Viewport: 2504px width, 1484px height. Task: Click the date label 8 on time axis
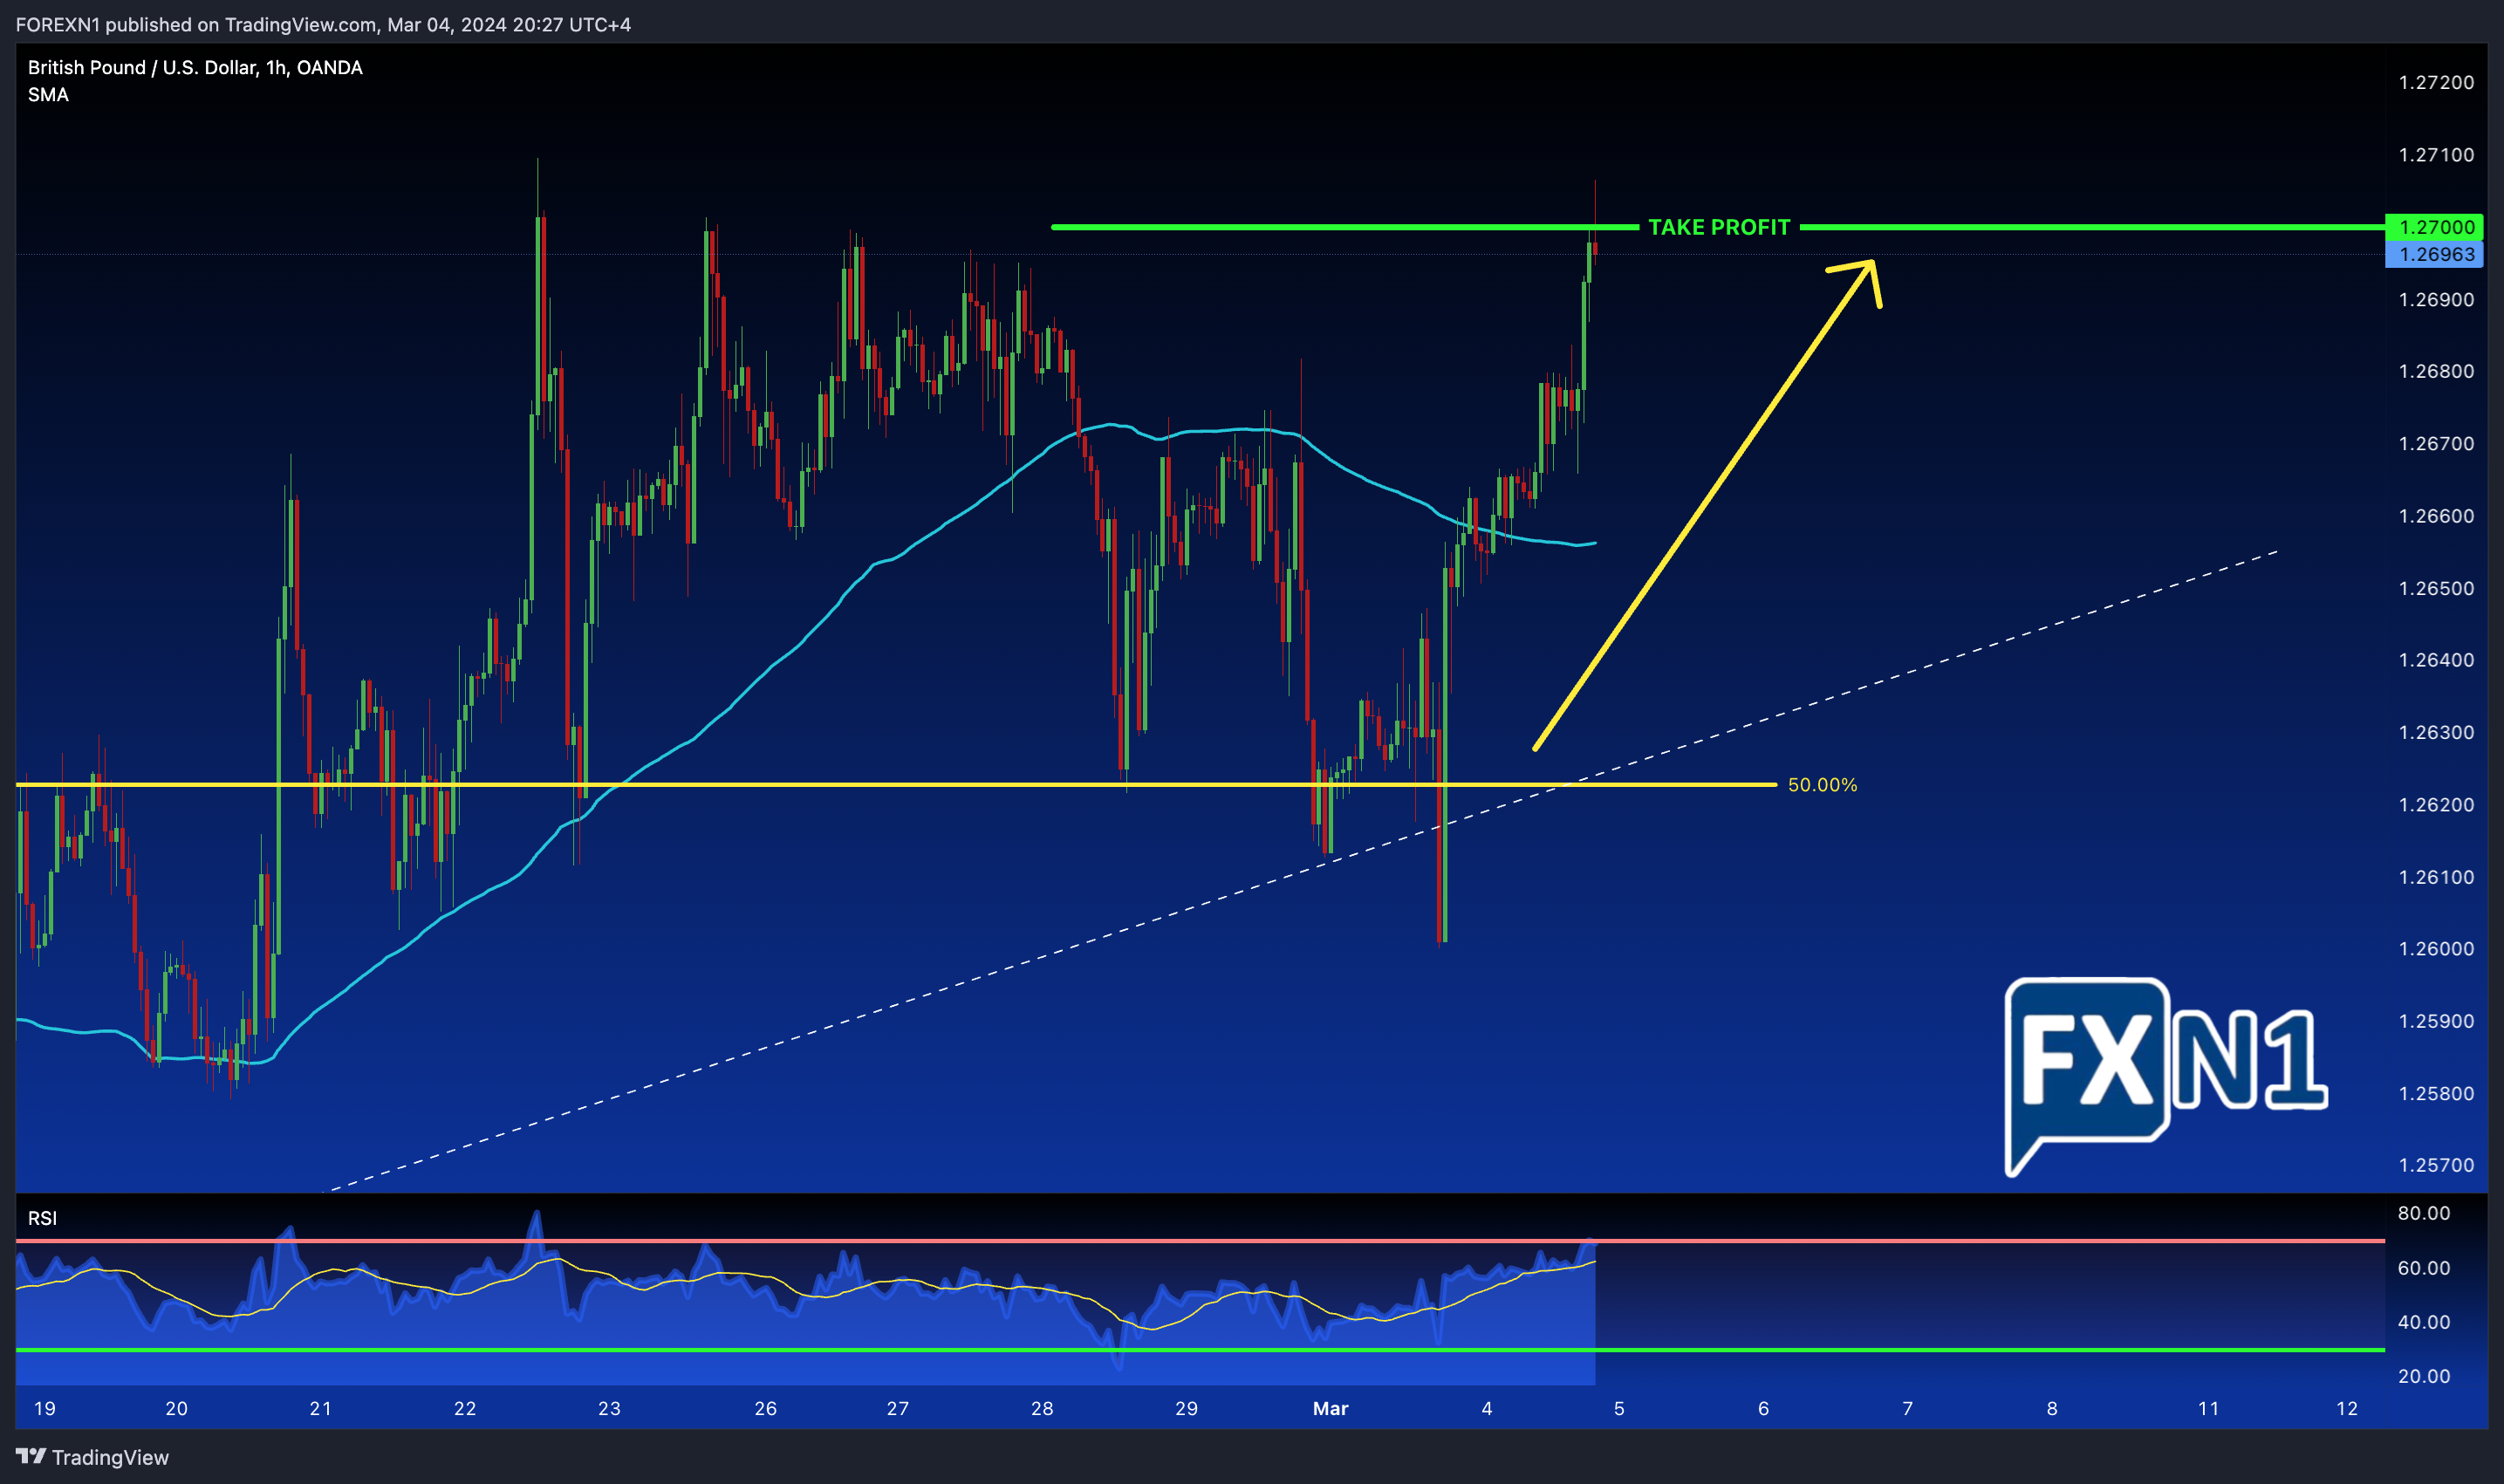(2052, 1408)
